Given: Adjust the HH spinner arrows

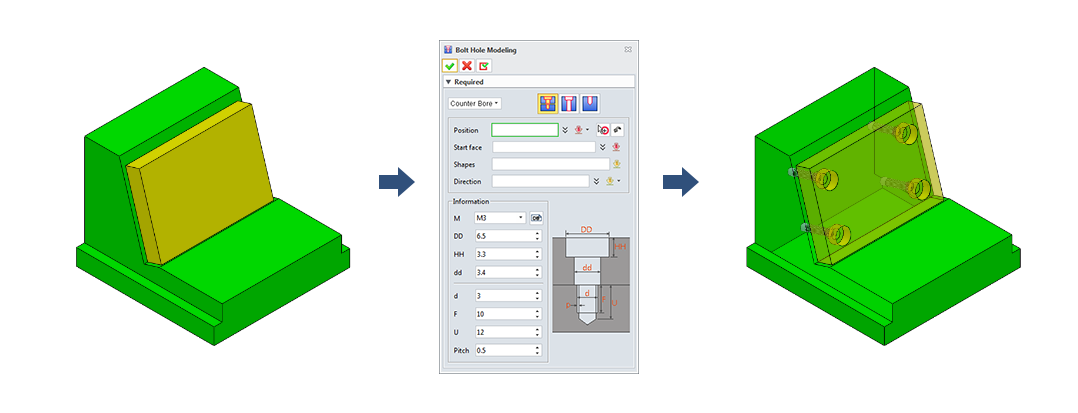Looking at the screenshot, I should (538, 254).
